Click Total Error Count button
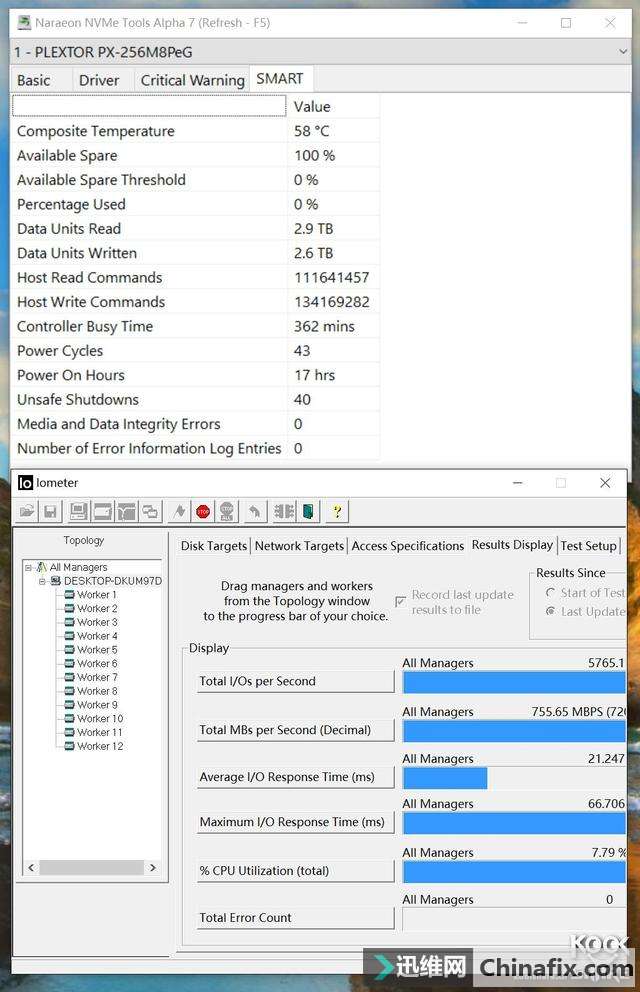 pyautogui.click(x=295, y=917)
